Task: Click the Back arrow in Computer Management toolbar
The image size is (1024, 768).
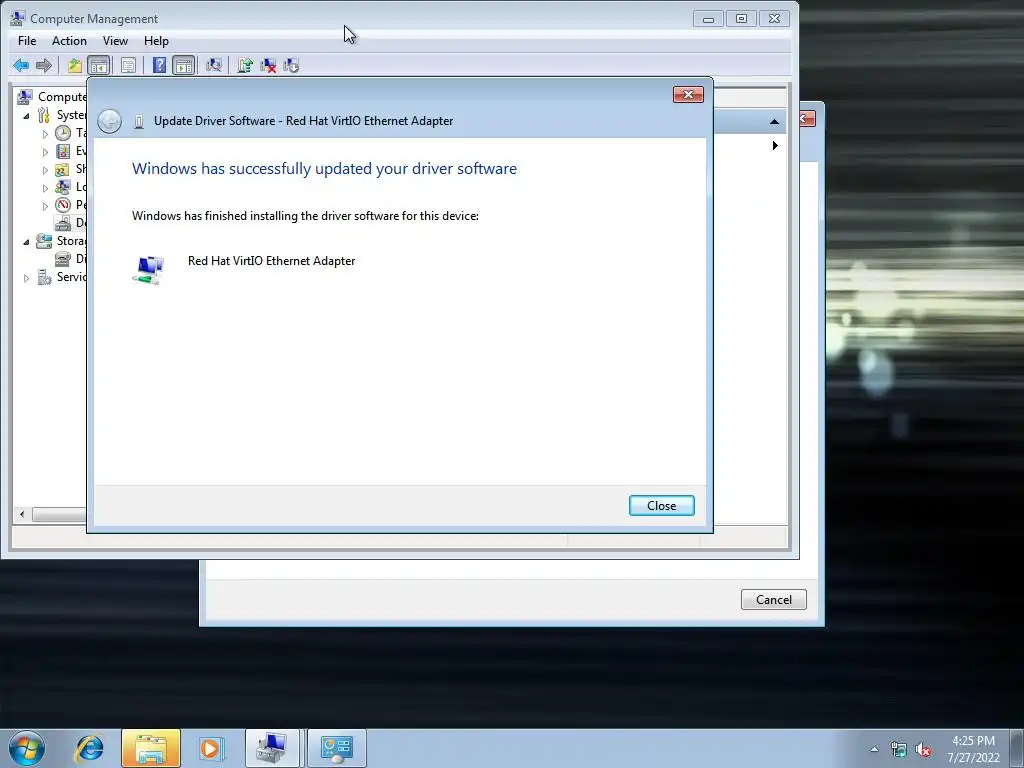Action: (x=21, y=65)
